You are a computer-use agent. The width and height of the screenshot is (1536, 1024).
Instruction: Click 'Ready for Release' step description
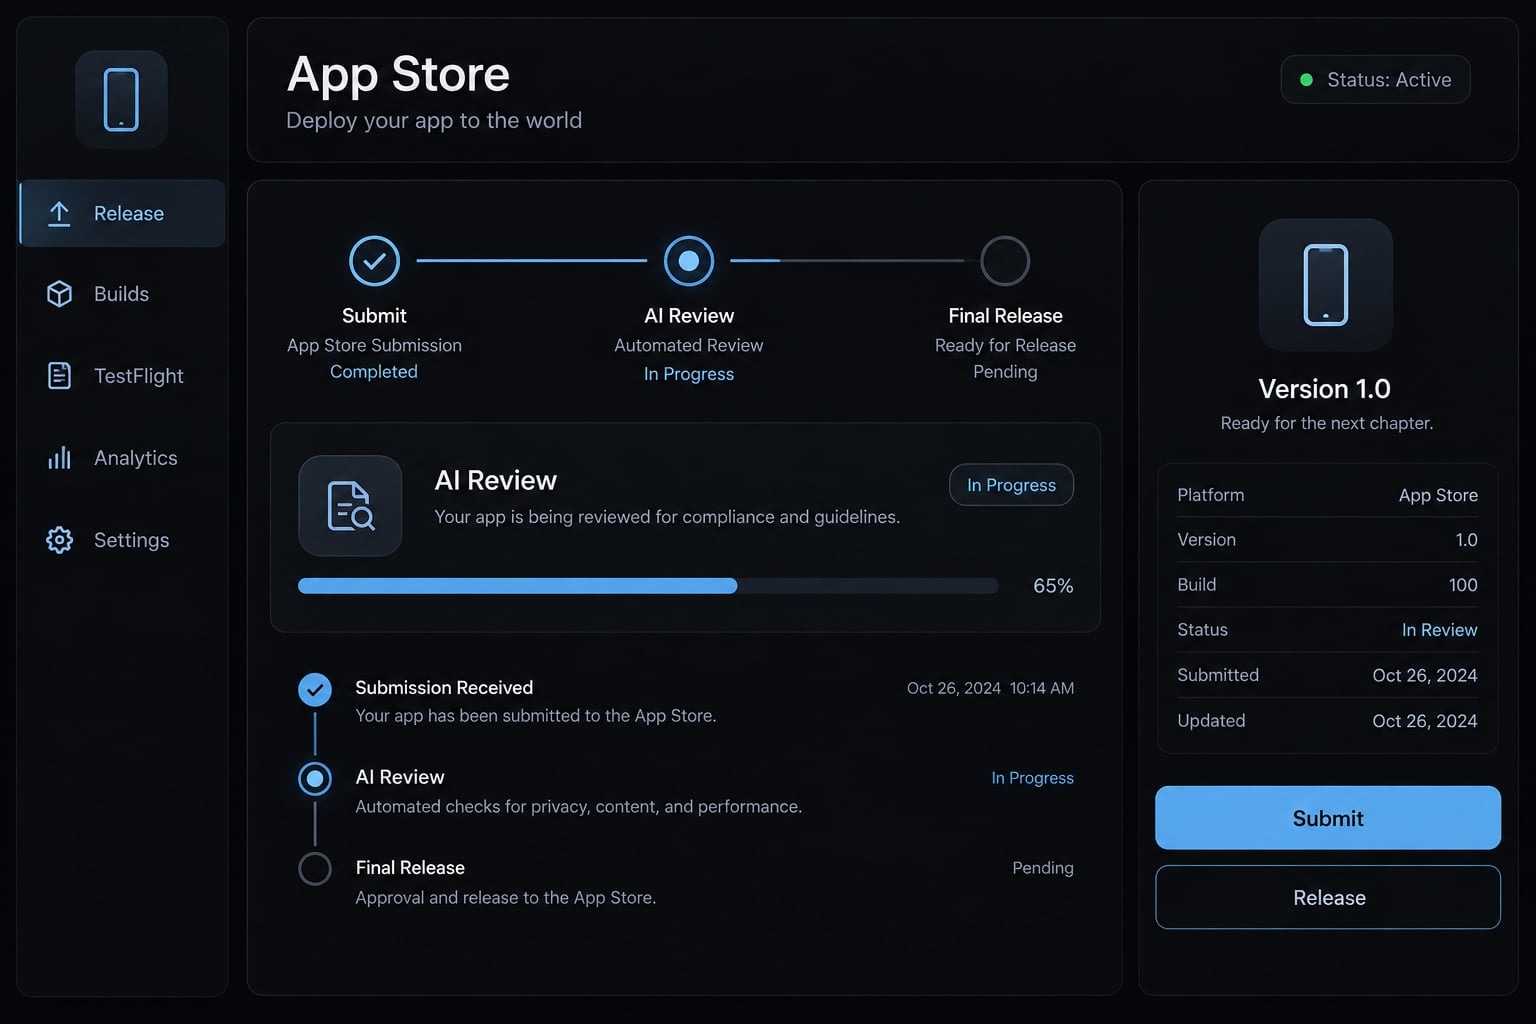(1005, 345)
